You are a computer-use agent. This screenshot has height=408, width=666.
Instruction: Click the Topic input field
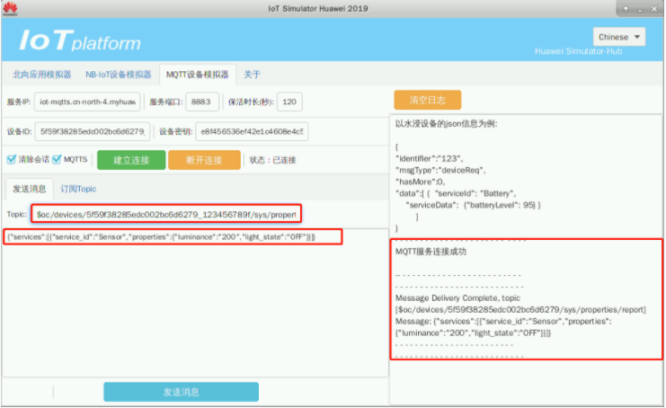point(166,214)
